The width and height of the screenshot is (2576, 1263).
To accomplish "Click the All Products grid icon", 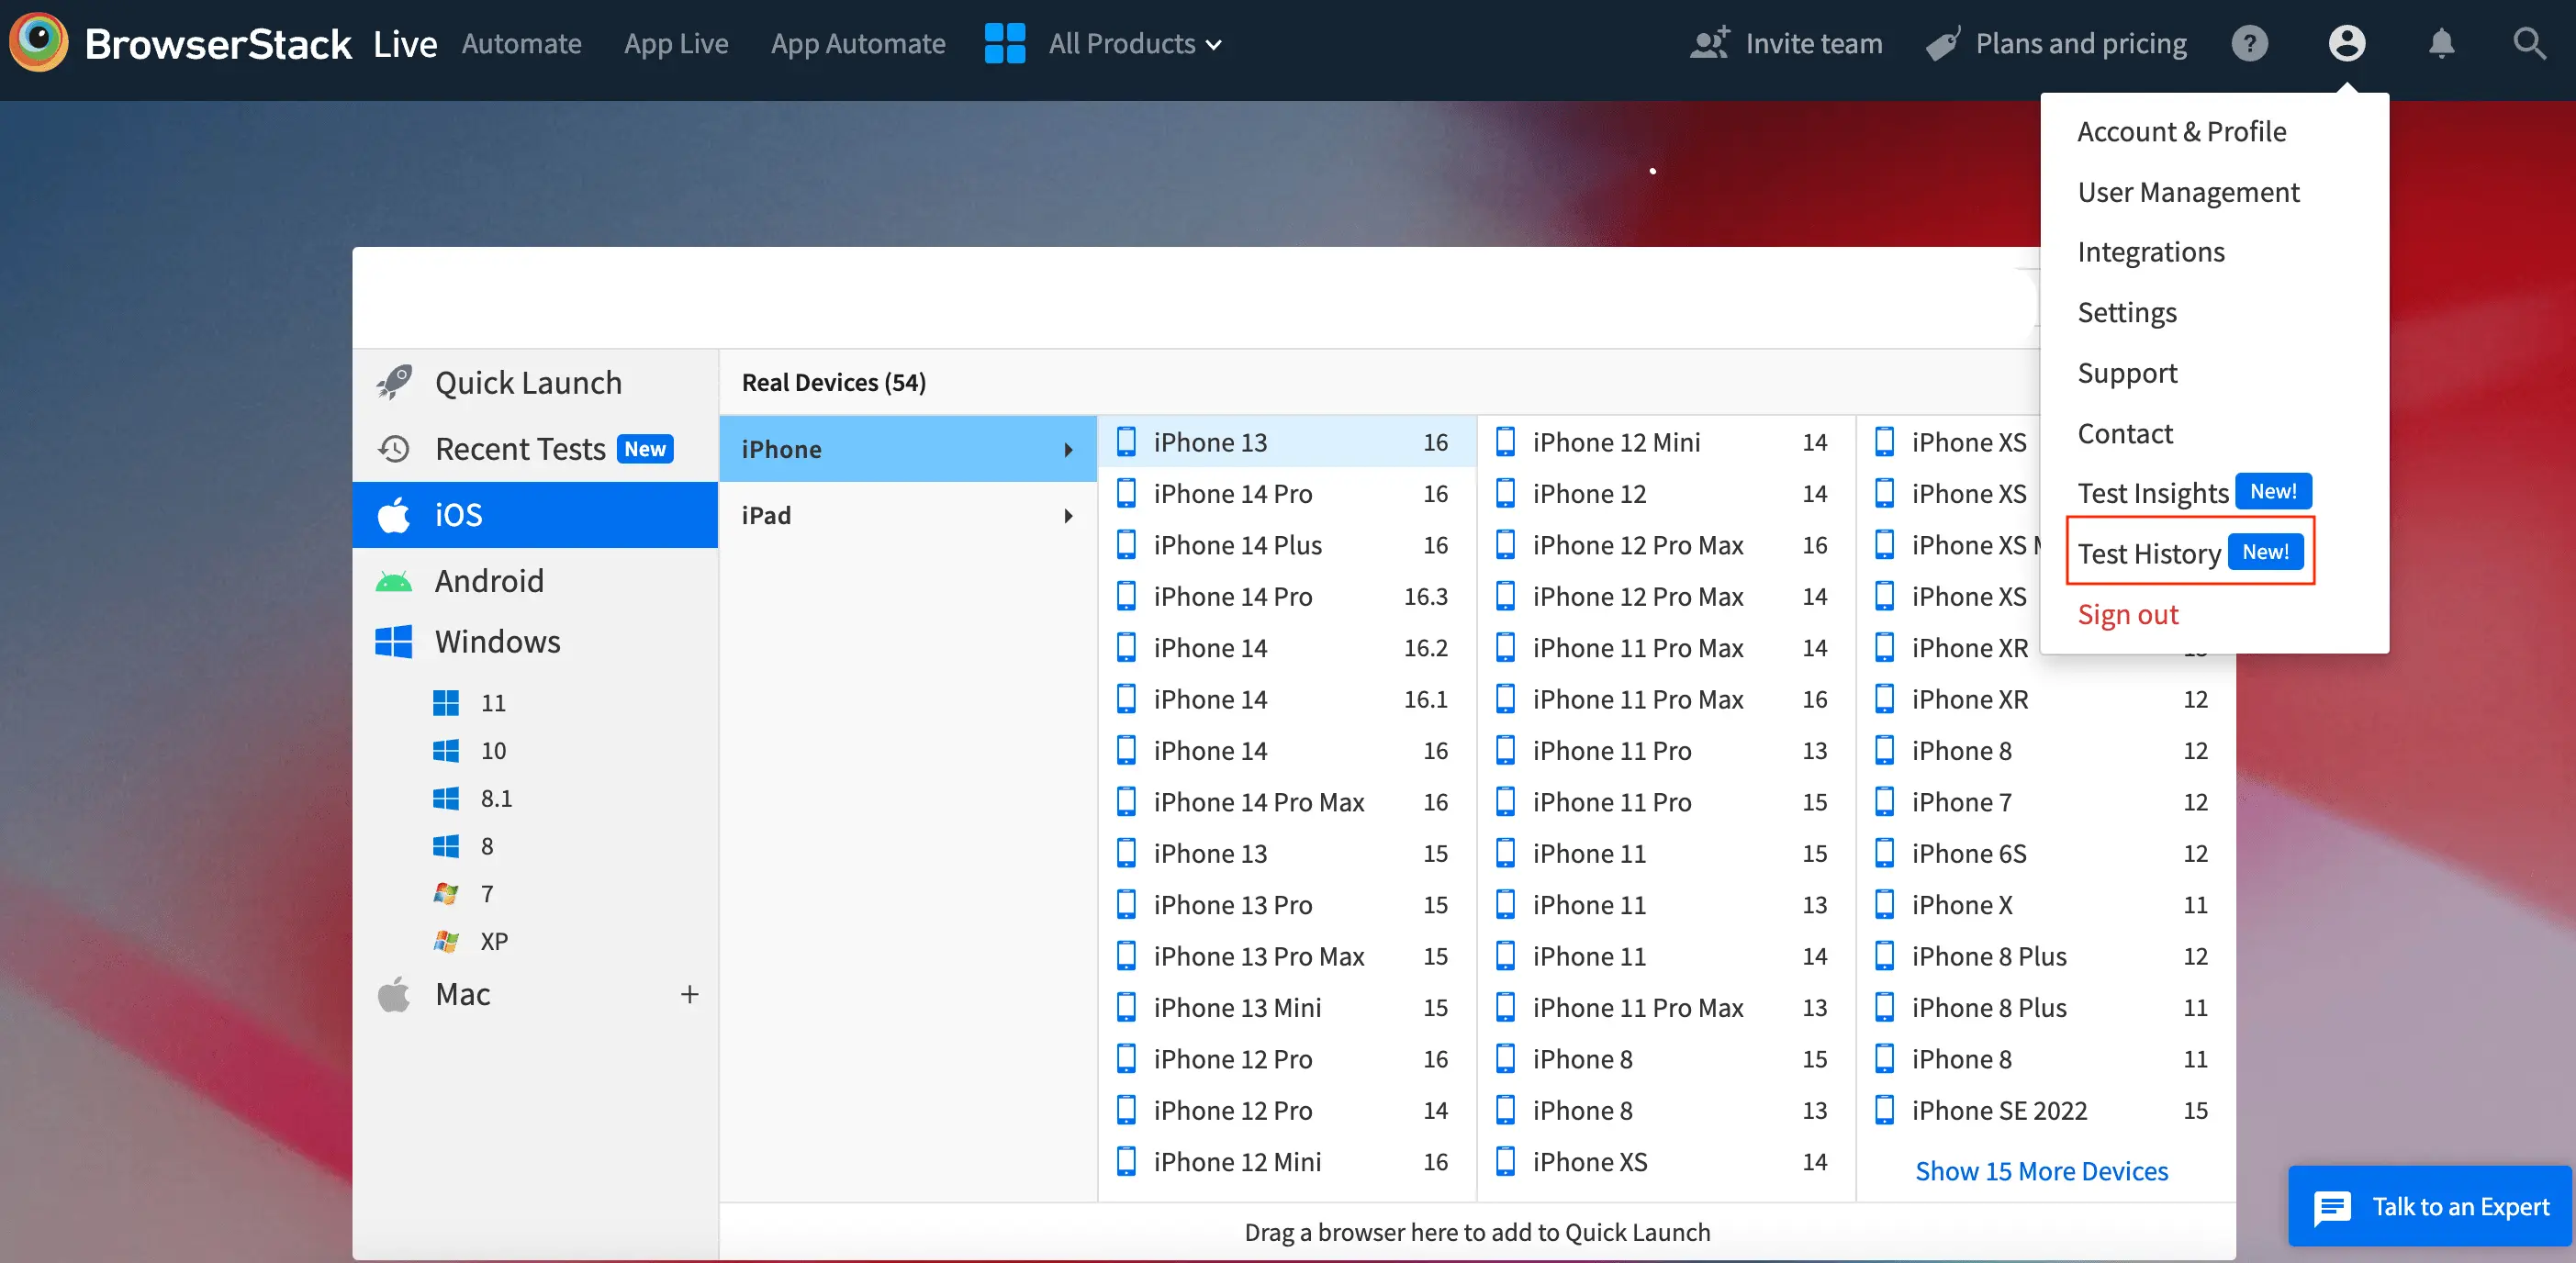I will [1004, 43].
